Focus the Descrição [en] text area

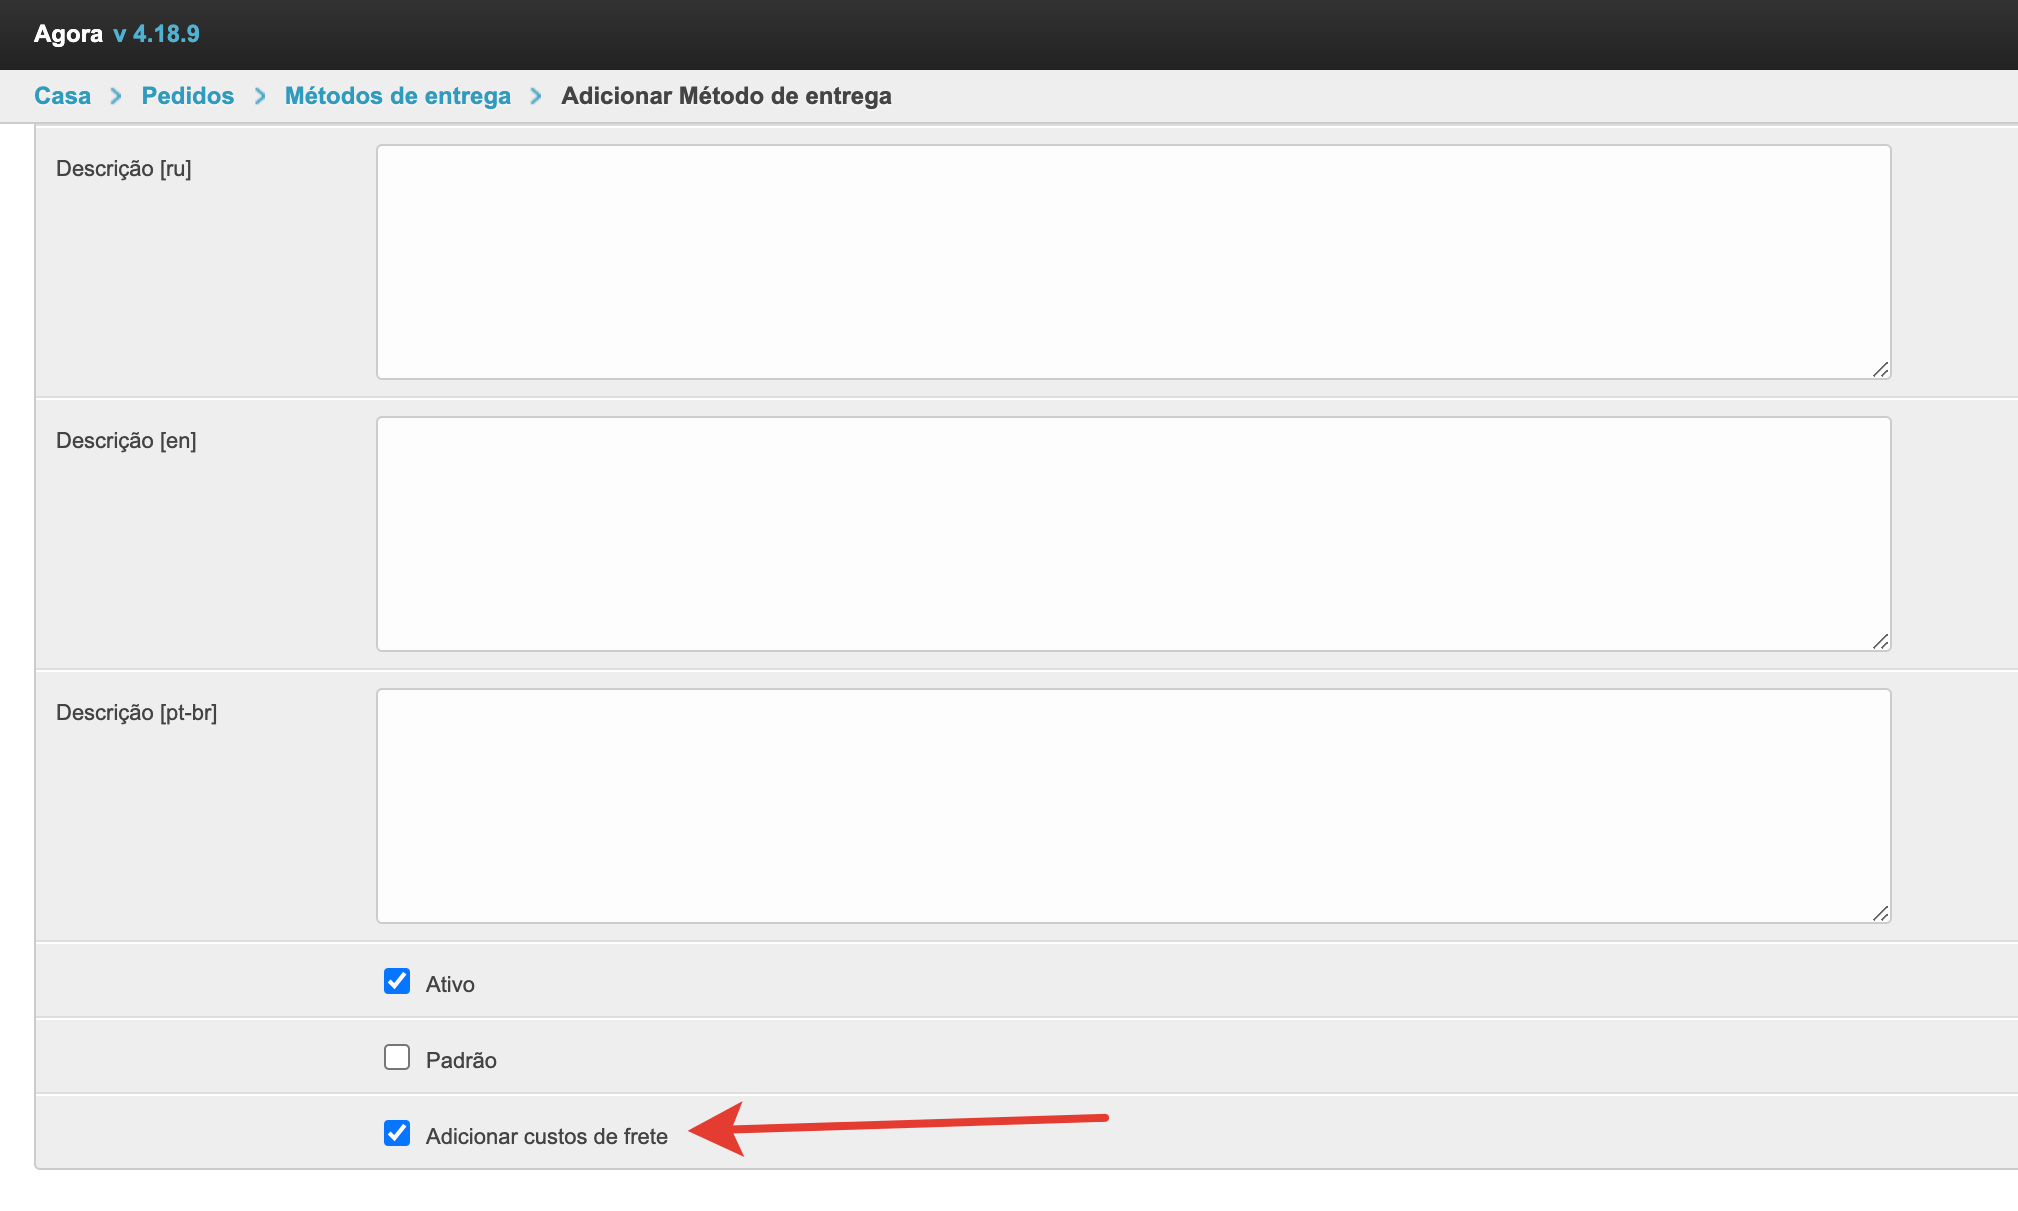pos(1133,534)
